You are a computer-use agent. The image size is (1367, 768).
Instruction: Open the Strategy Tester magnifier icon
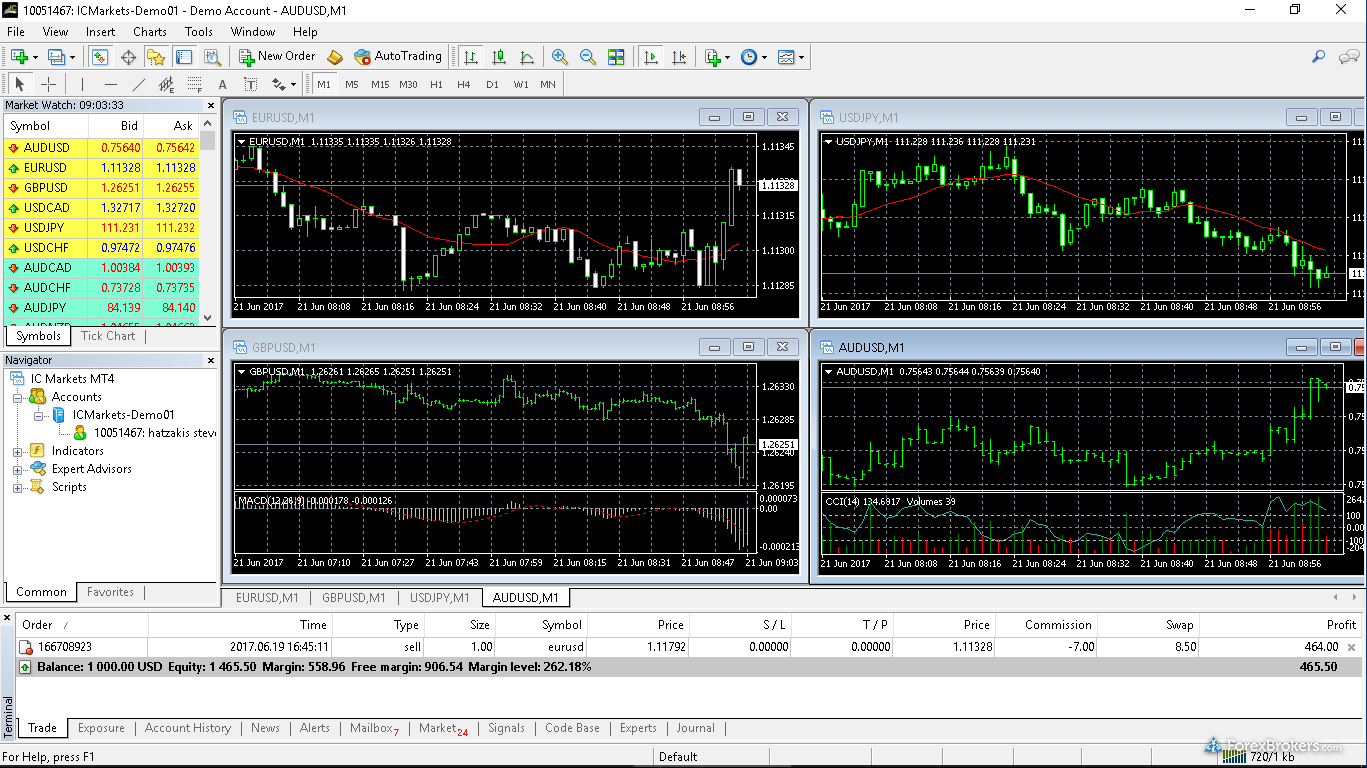click(210, 57)
